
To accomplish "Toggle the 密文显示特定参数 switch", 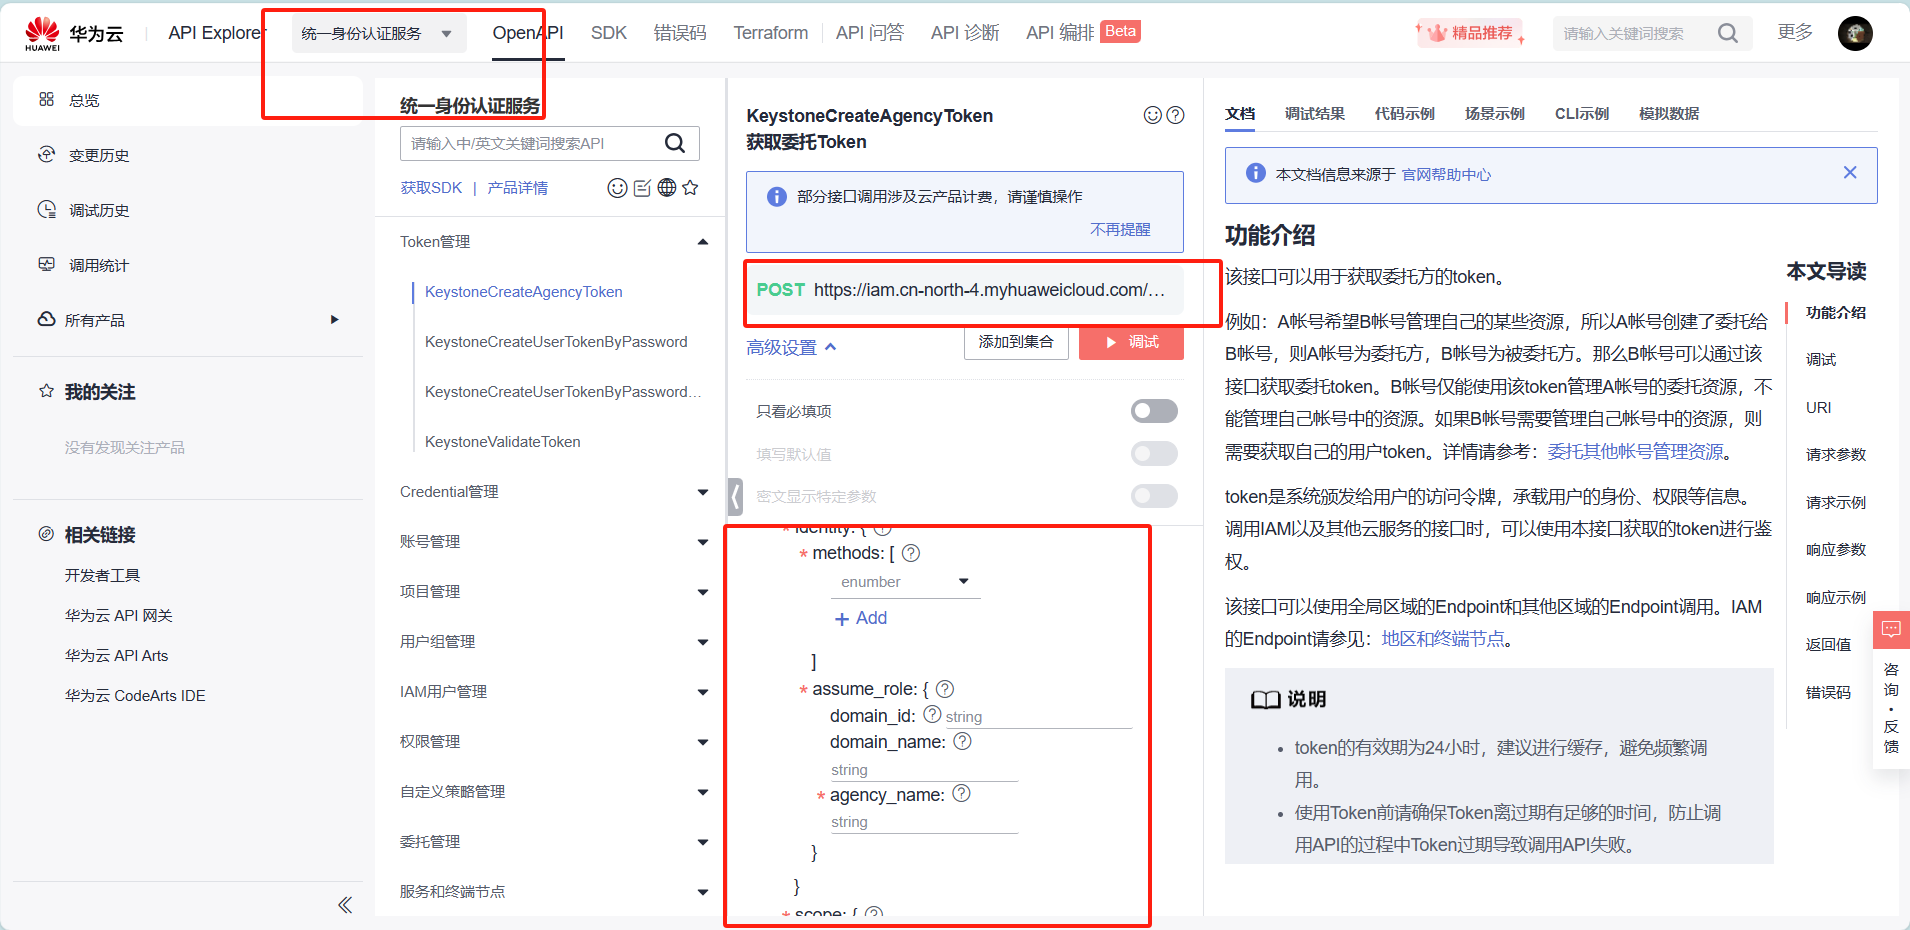I will (1154, 496).
